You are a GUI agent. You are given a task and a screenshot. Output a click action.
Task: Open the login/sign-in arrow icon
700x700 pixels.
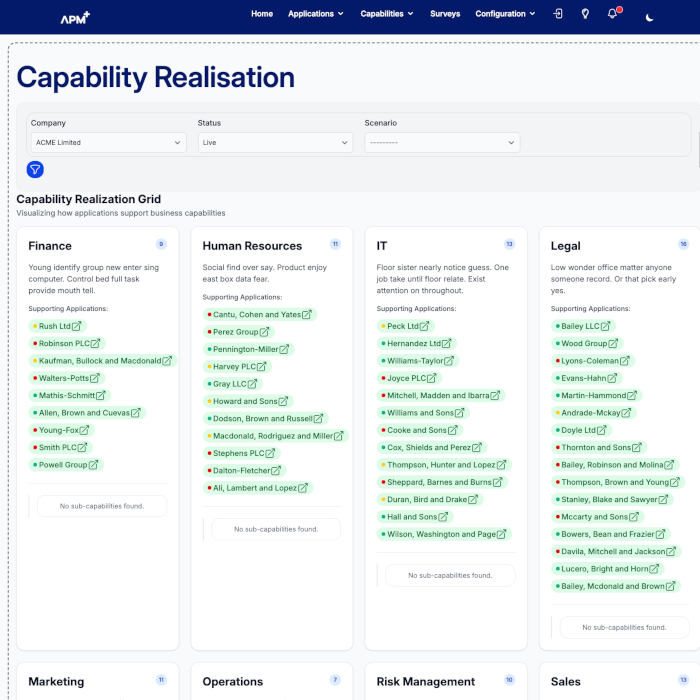pos(558,14)
